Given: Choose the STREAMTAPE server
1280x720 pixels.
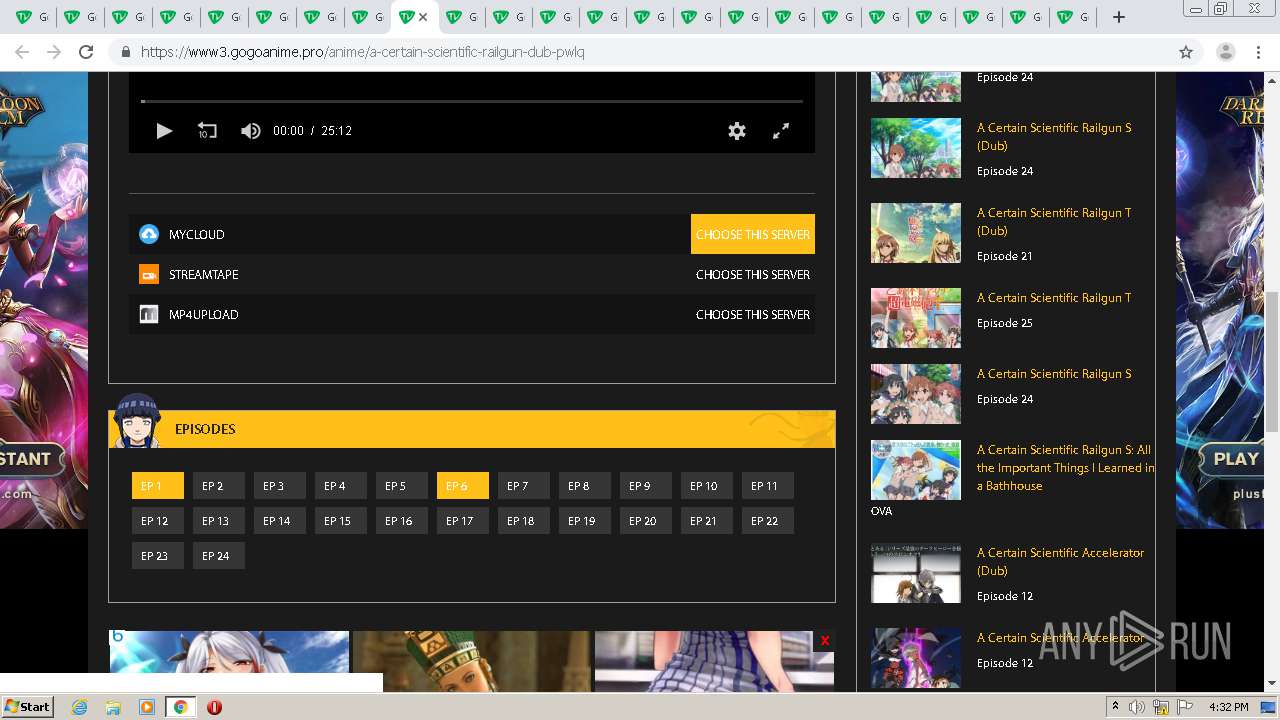Looking at the screenshot, I should click(753, 274).
